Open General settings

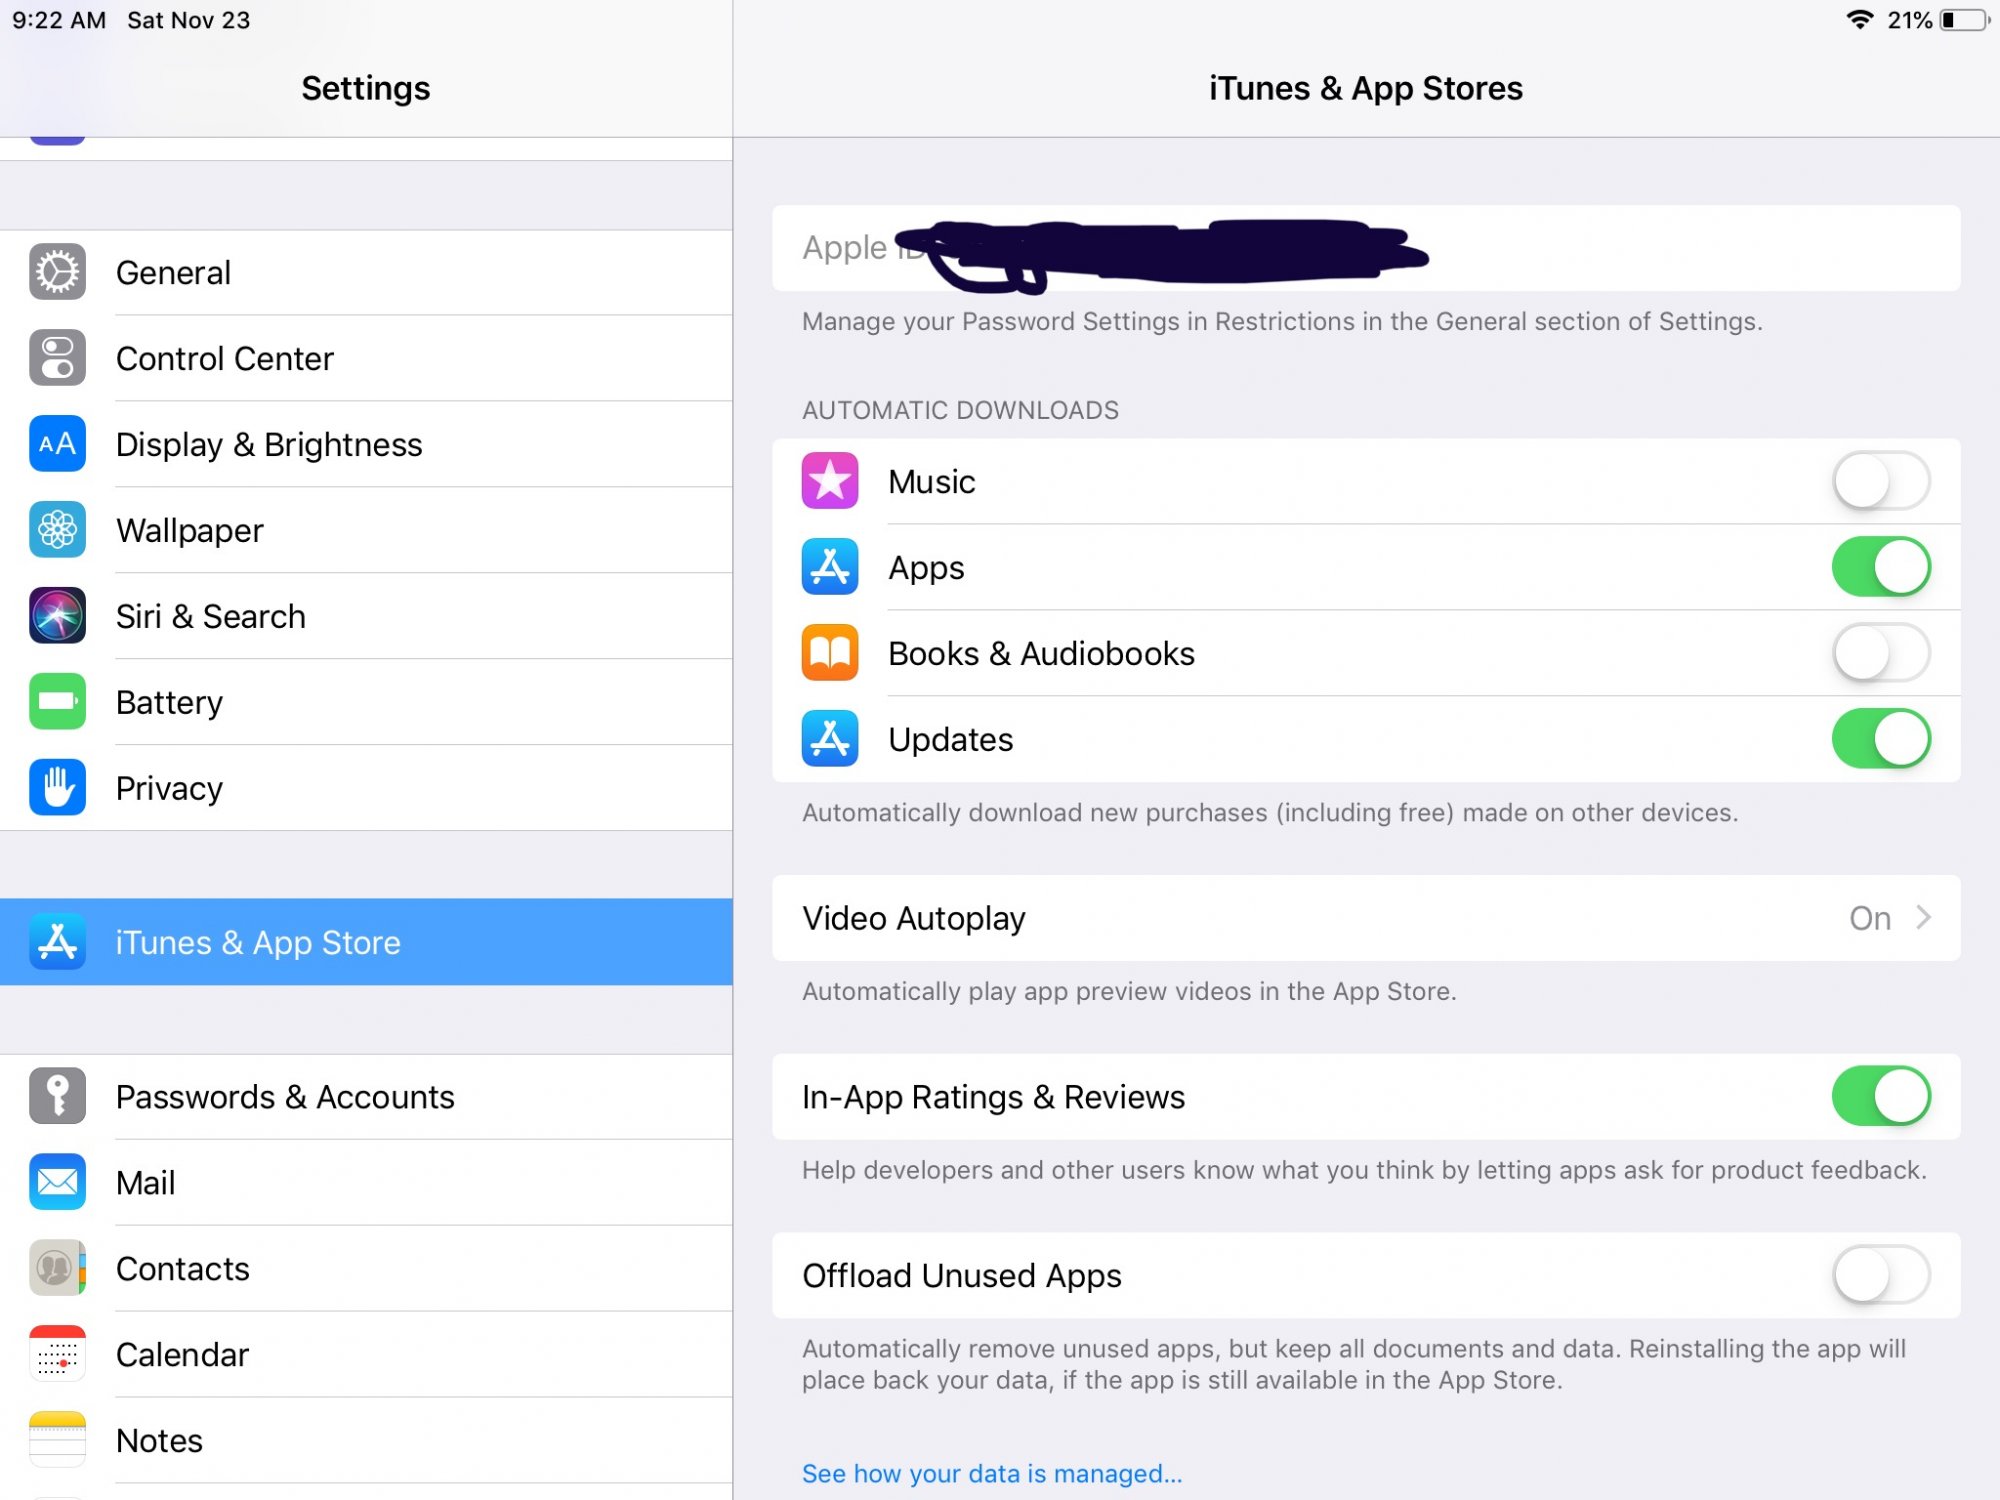tap(366, 272)
